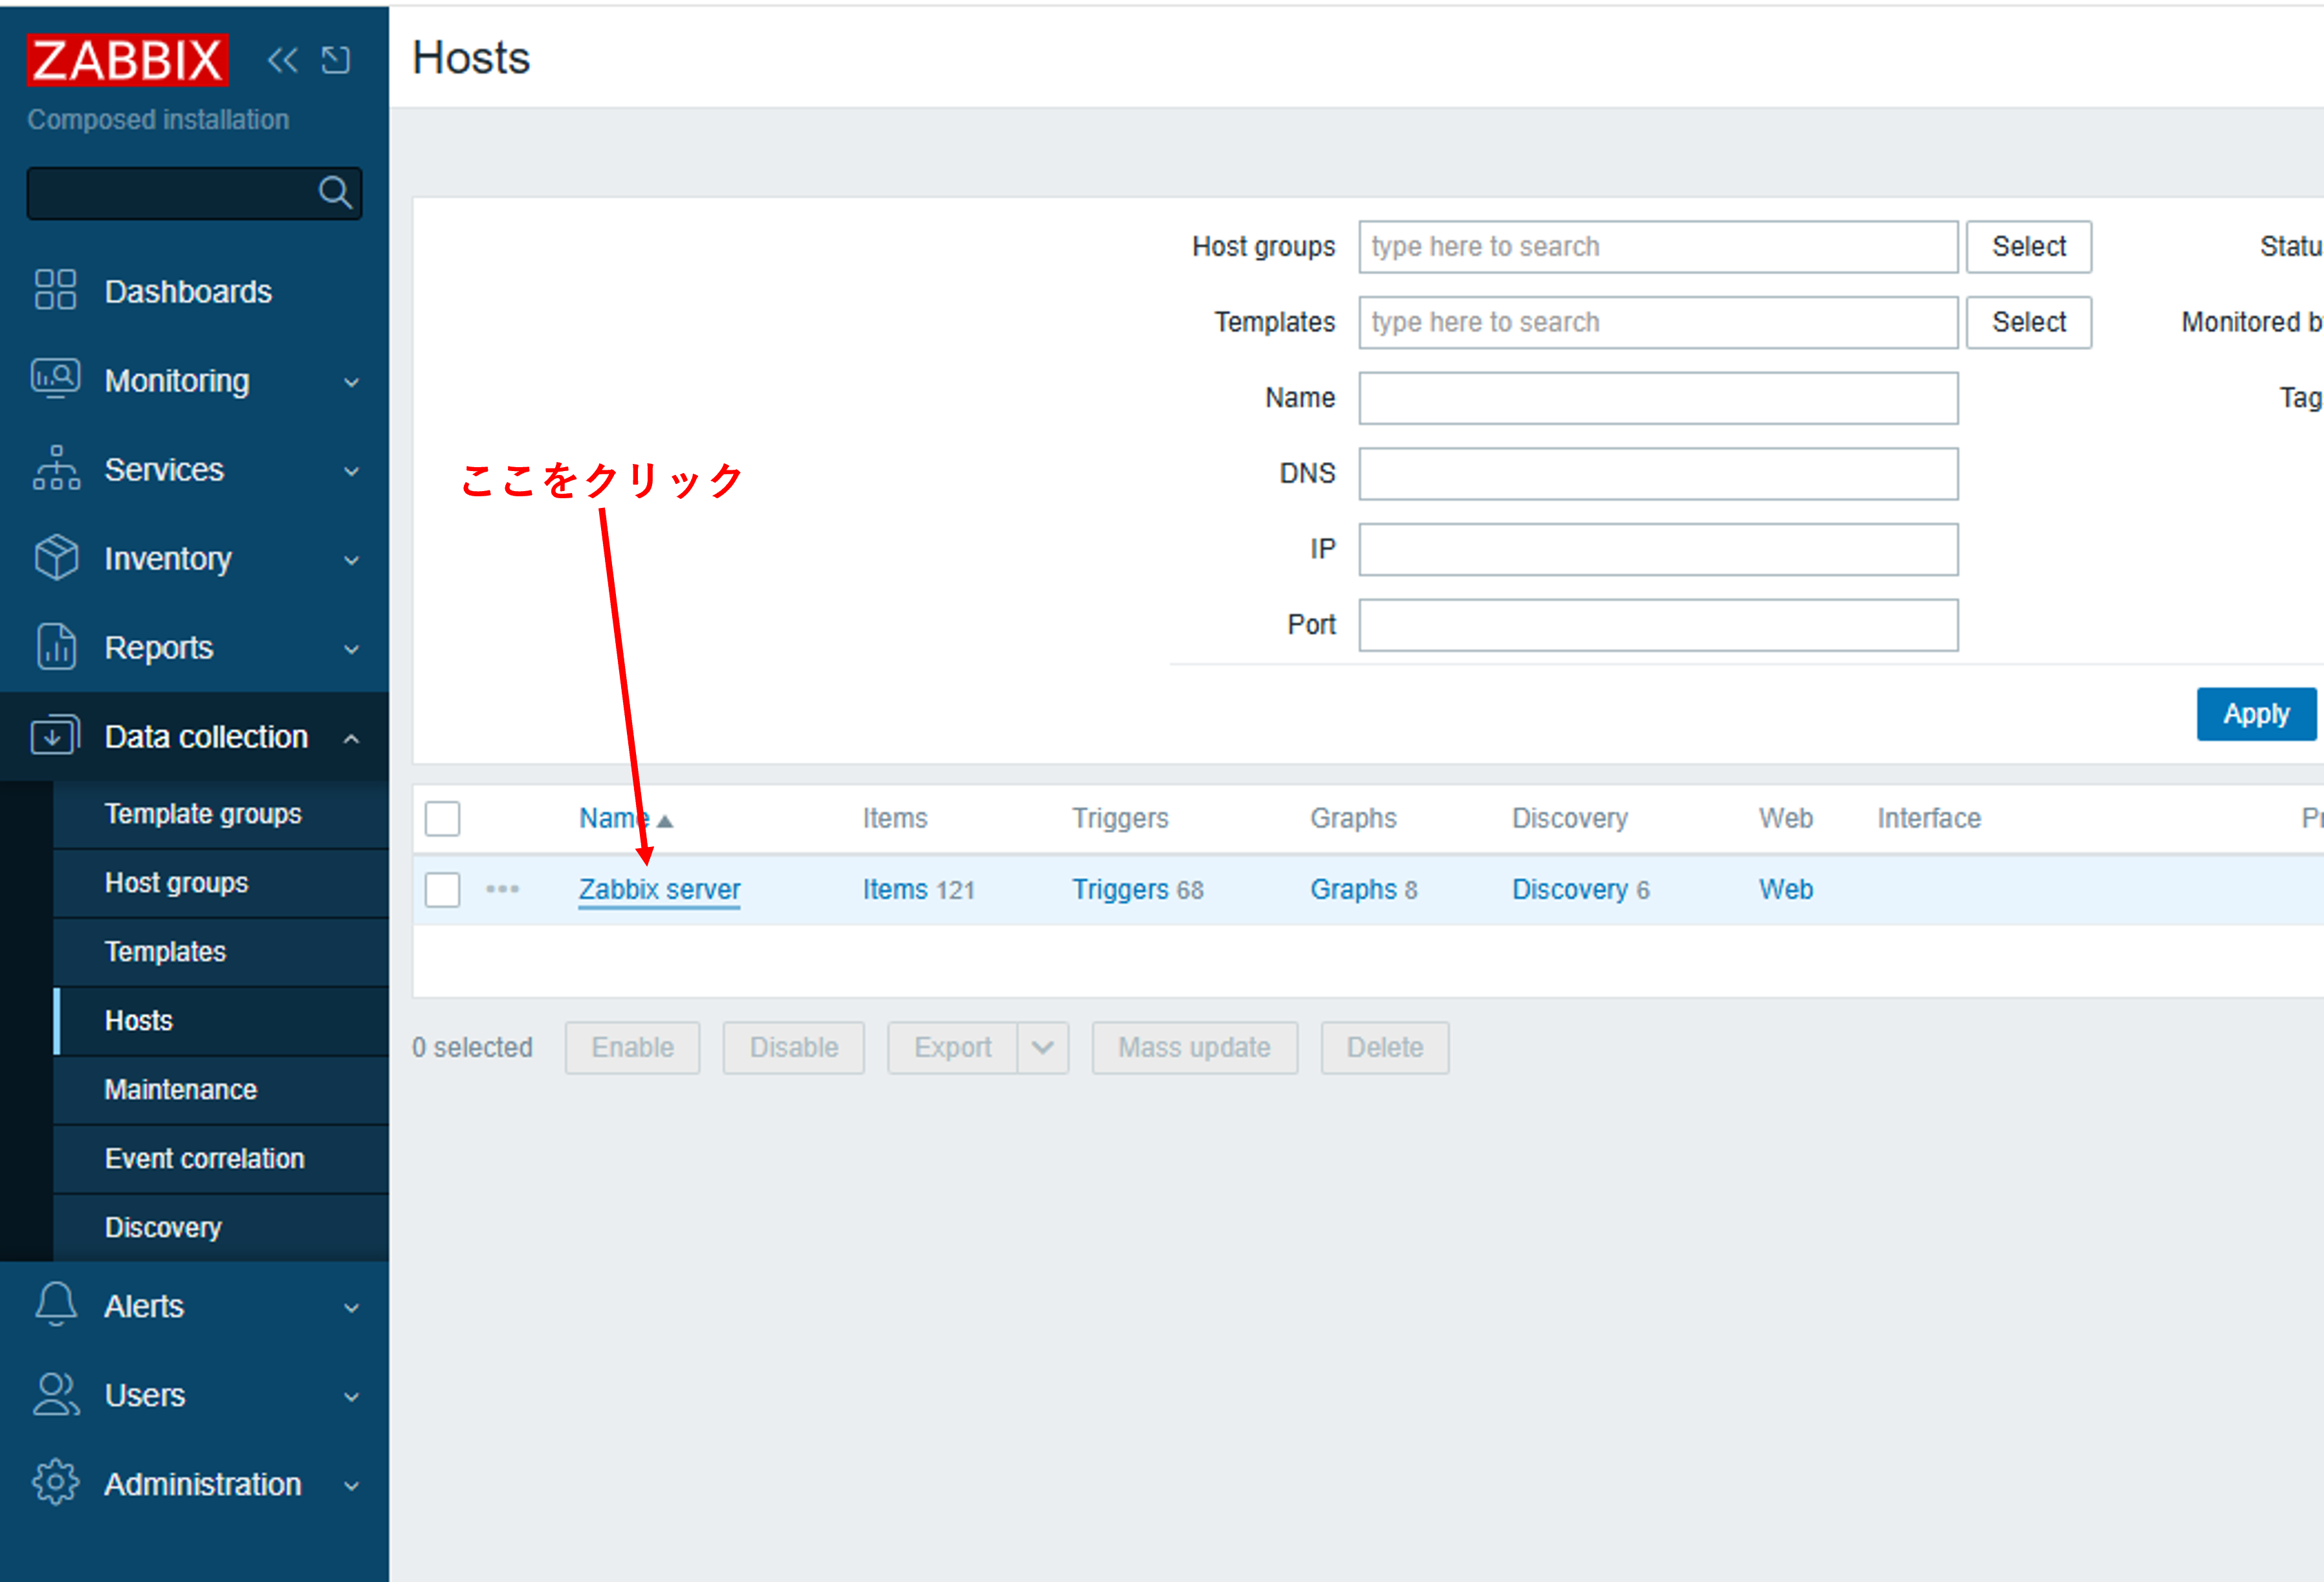Open Dashboards via the grid icon
Image resolution: width=2324 pixels, height=1582 pixels.
coord(55,290)
